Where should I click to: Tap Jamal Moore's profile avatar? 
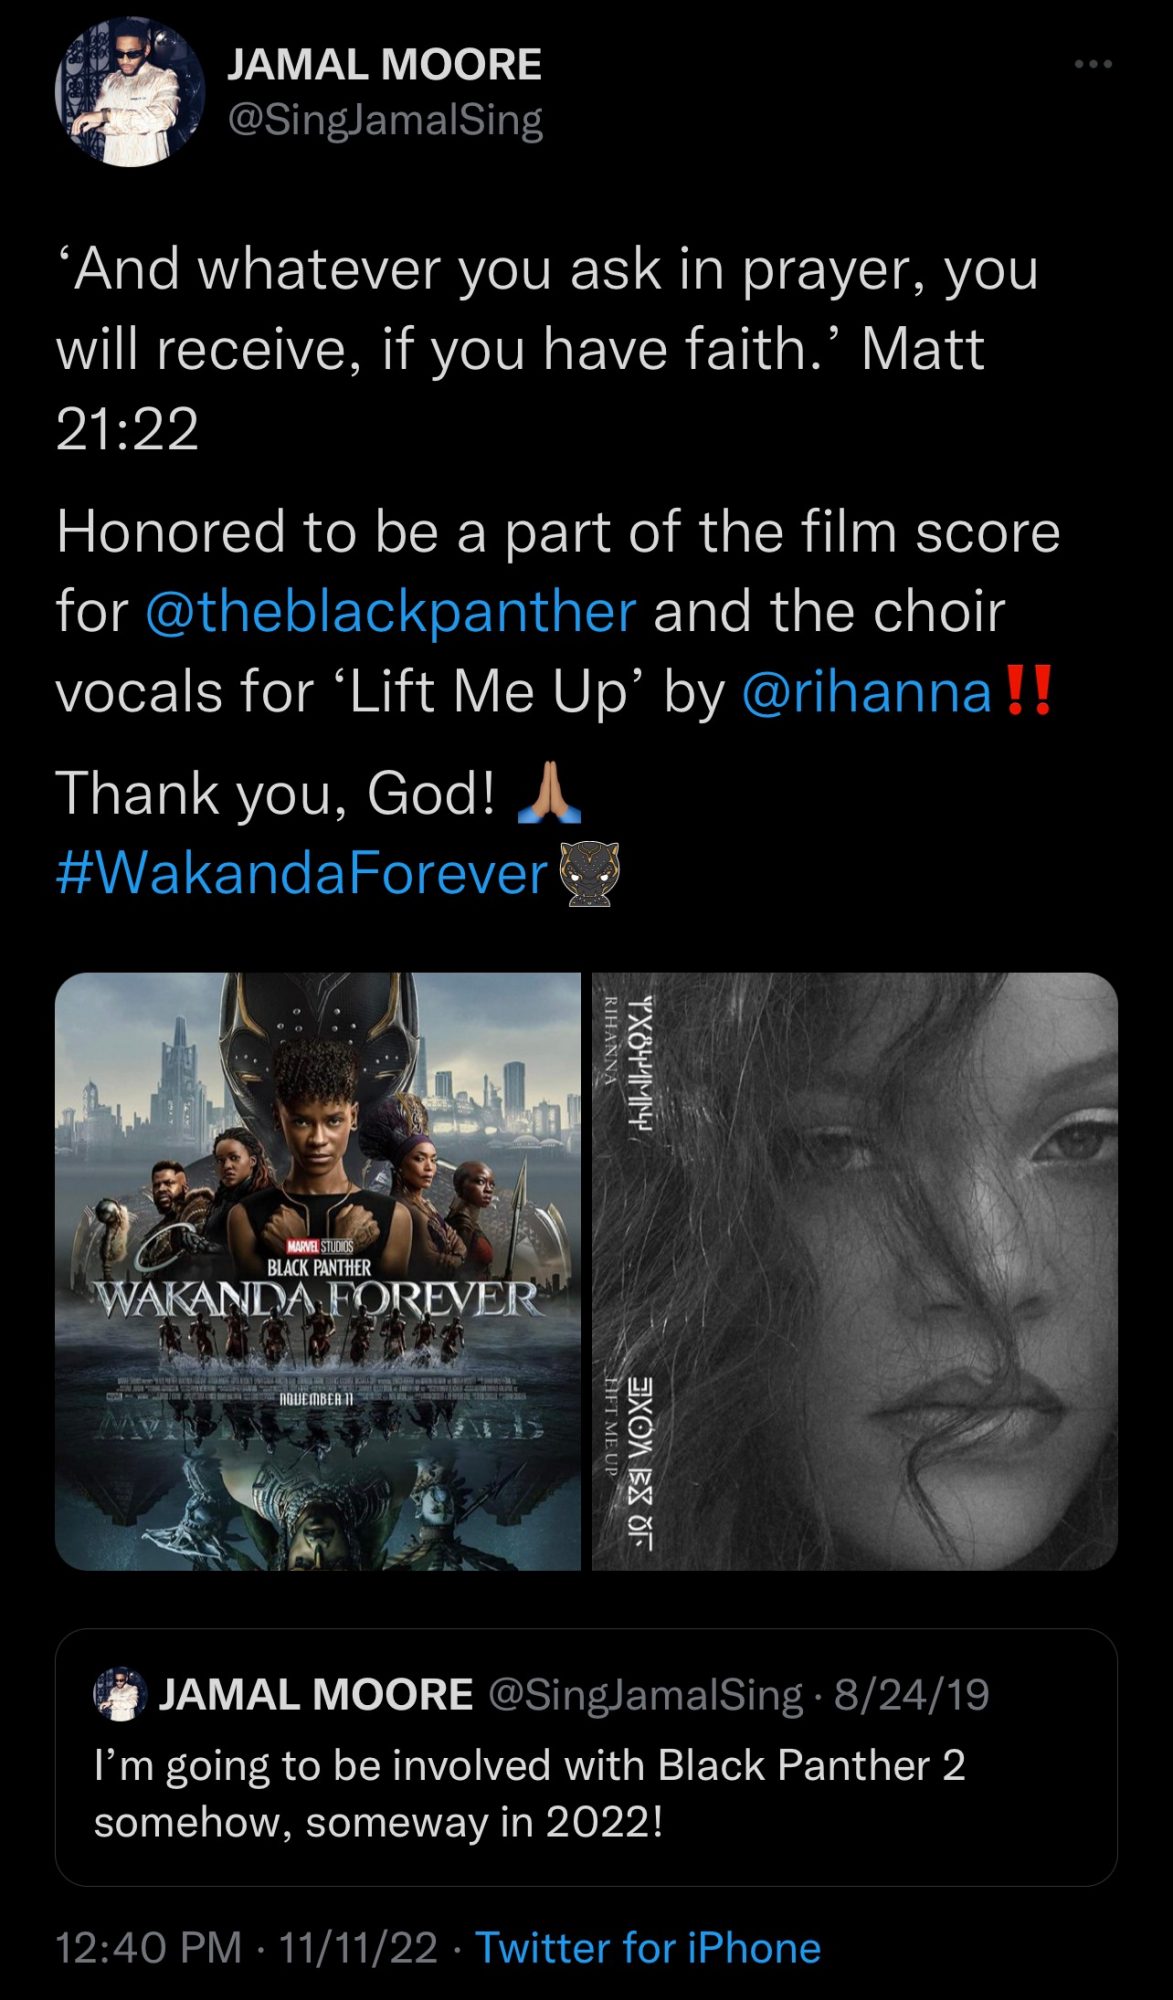[x=129, y=92]
